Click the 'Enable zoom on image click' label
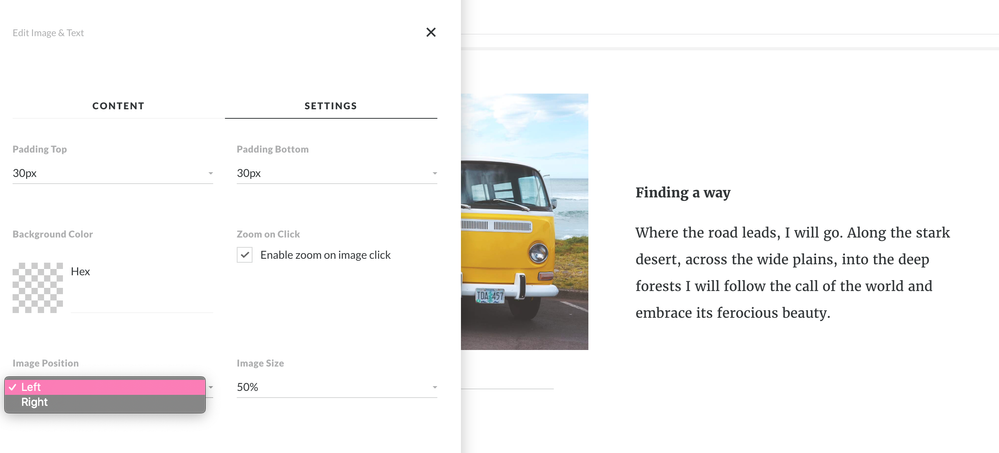 coord(325,255)
